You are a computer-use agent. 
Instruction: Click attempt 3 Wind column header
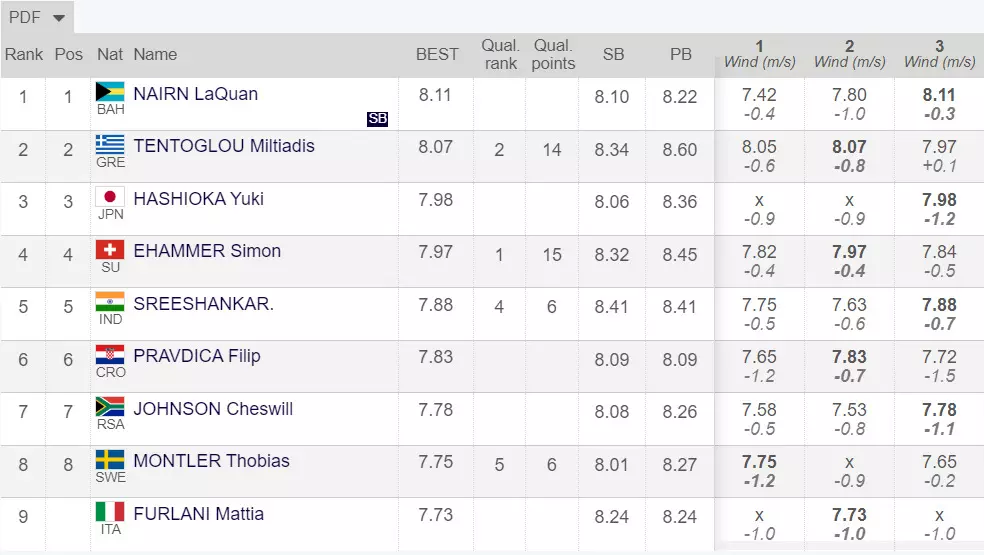[x=939, y=55]
